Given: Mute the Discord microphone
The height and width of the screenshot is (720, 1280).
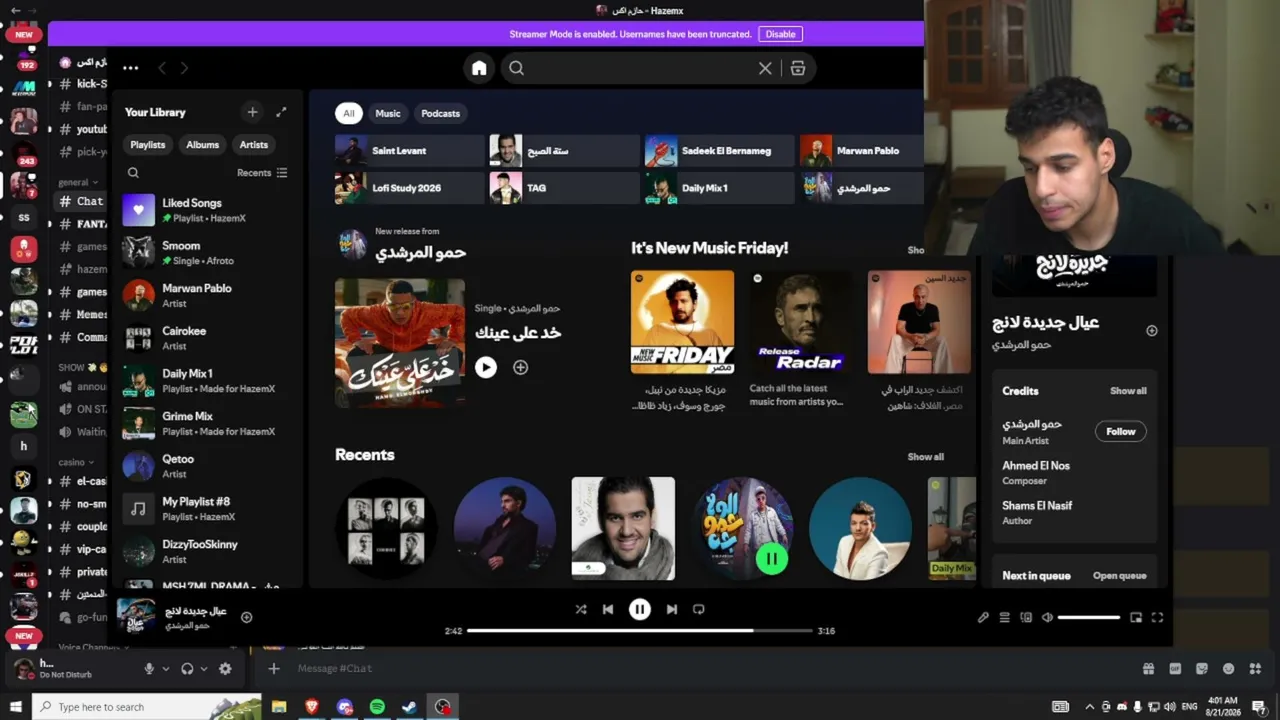Looking at the screenshot, I should pos(149,669).
